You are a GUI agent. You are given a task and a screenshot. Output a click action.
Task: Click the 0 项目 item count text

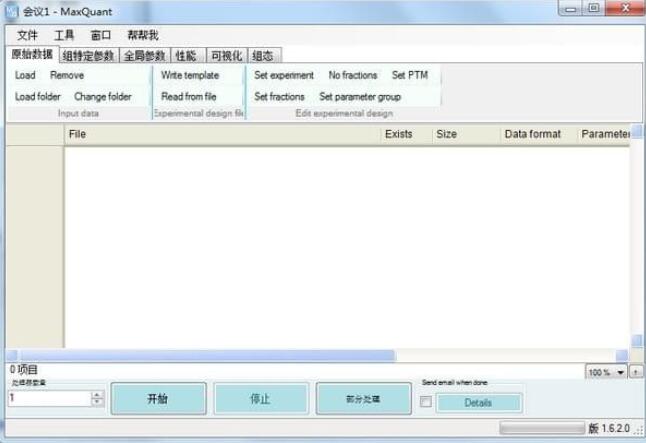click(24, 370)
